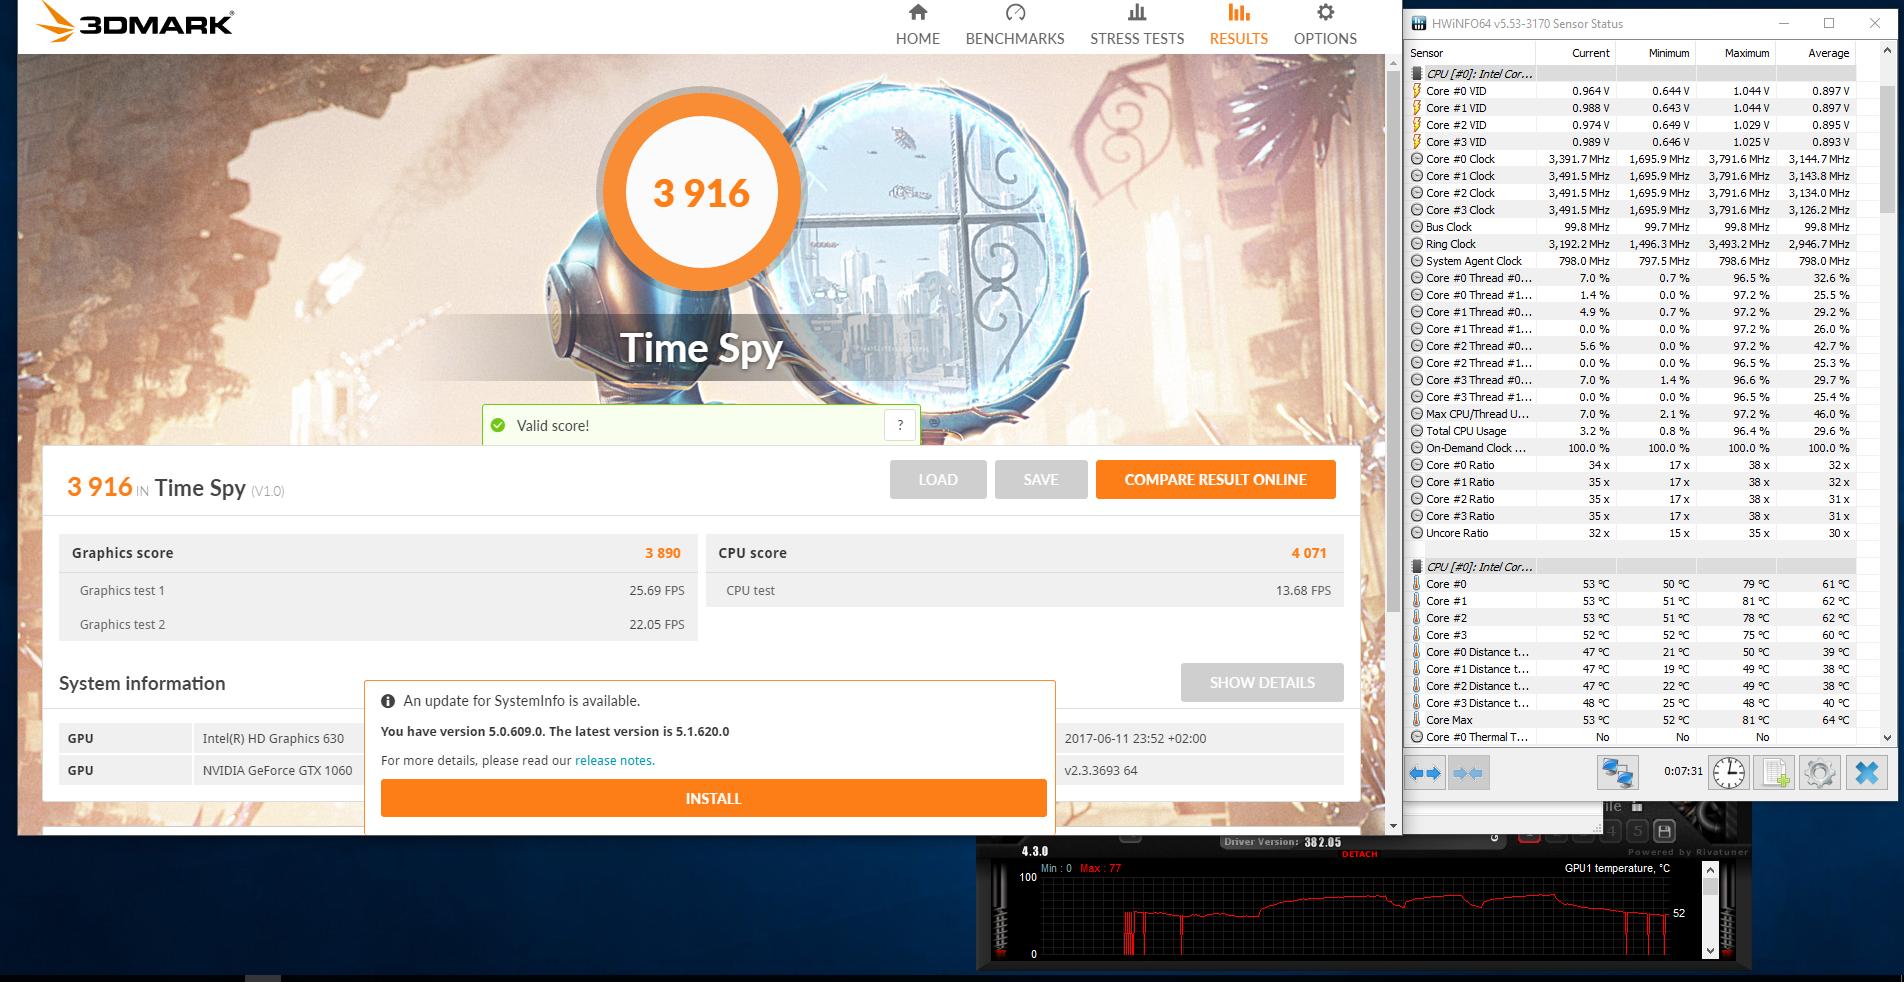Click the HWiNFO clock reset button
Screen dimensions: 1904x982
coord(1729,773)
